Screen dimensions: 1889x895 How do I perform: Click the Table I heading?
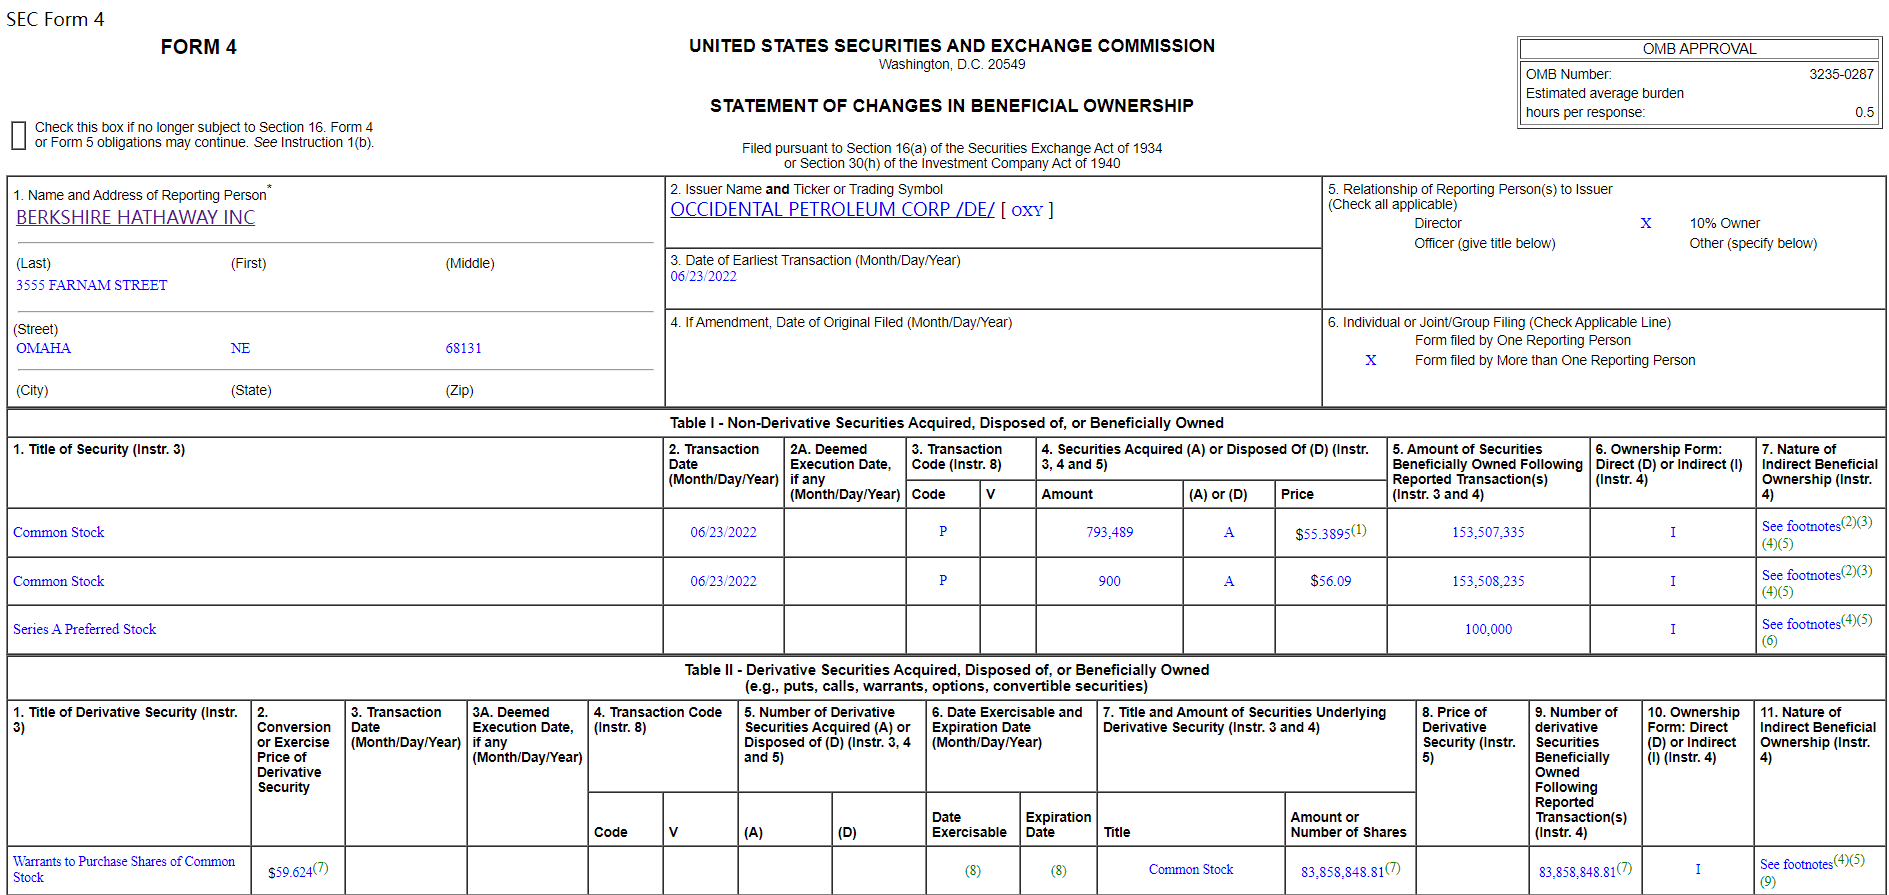(x=946, y=423)
